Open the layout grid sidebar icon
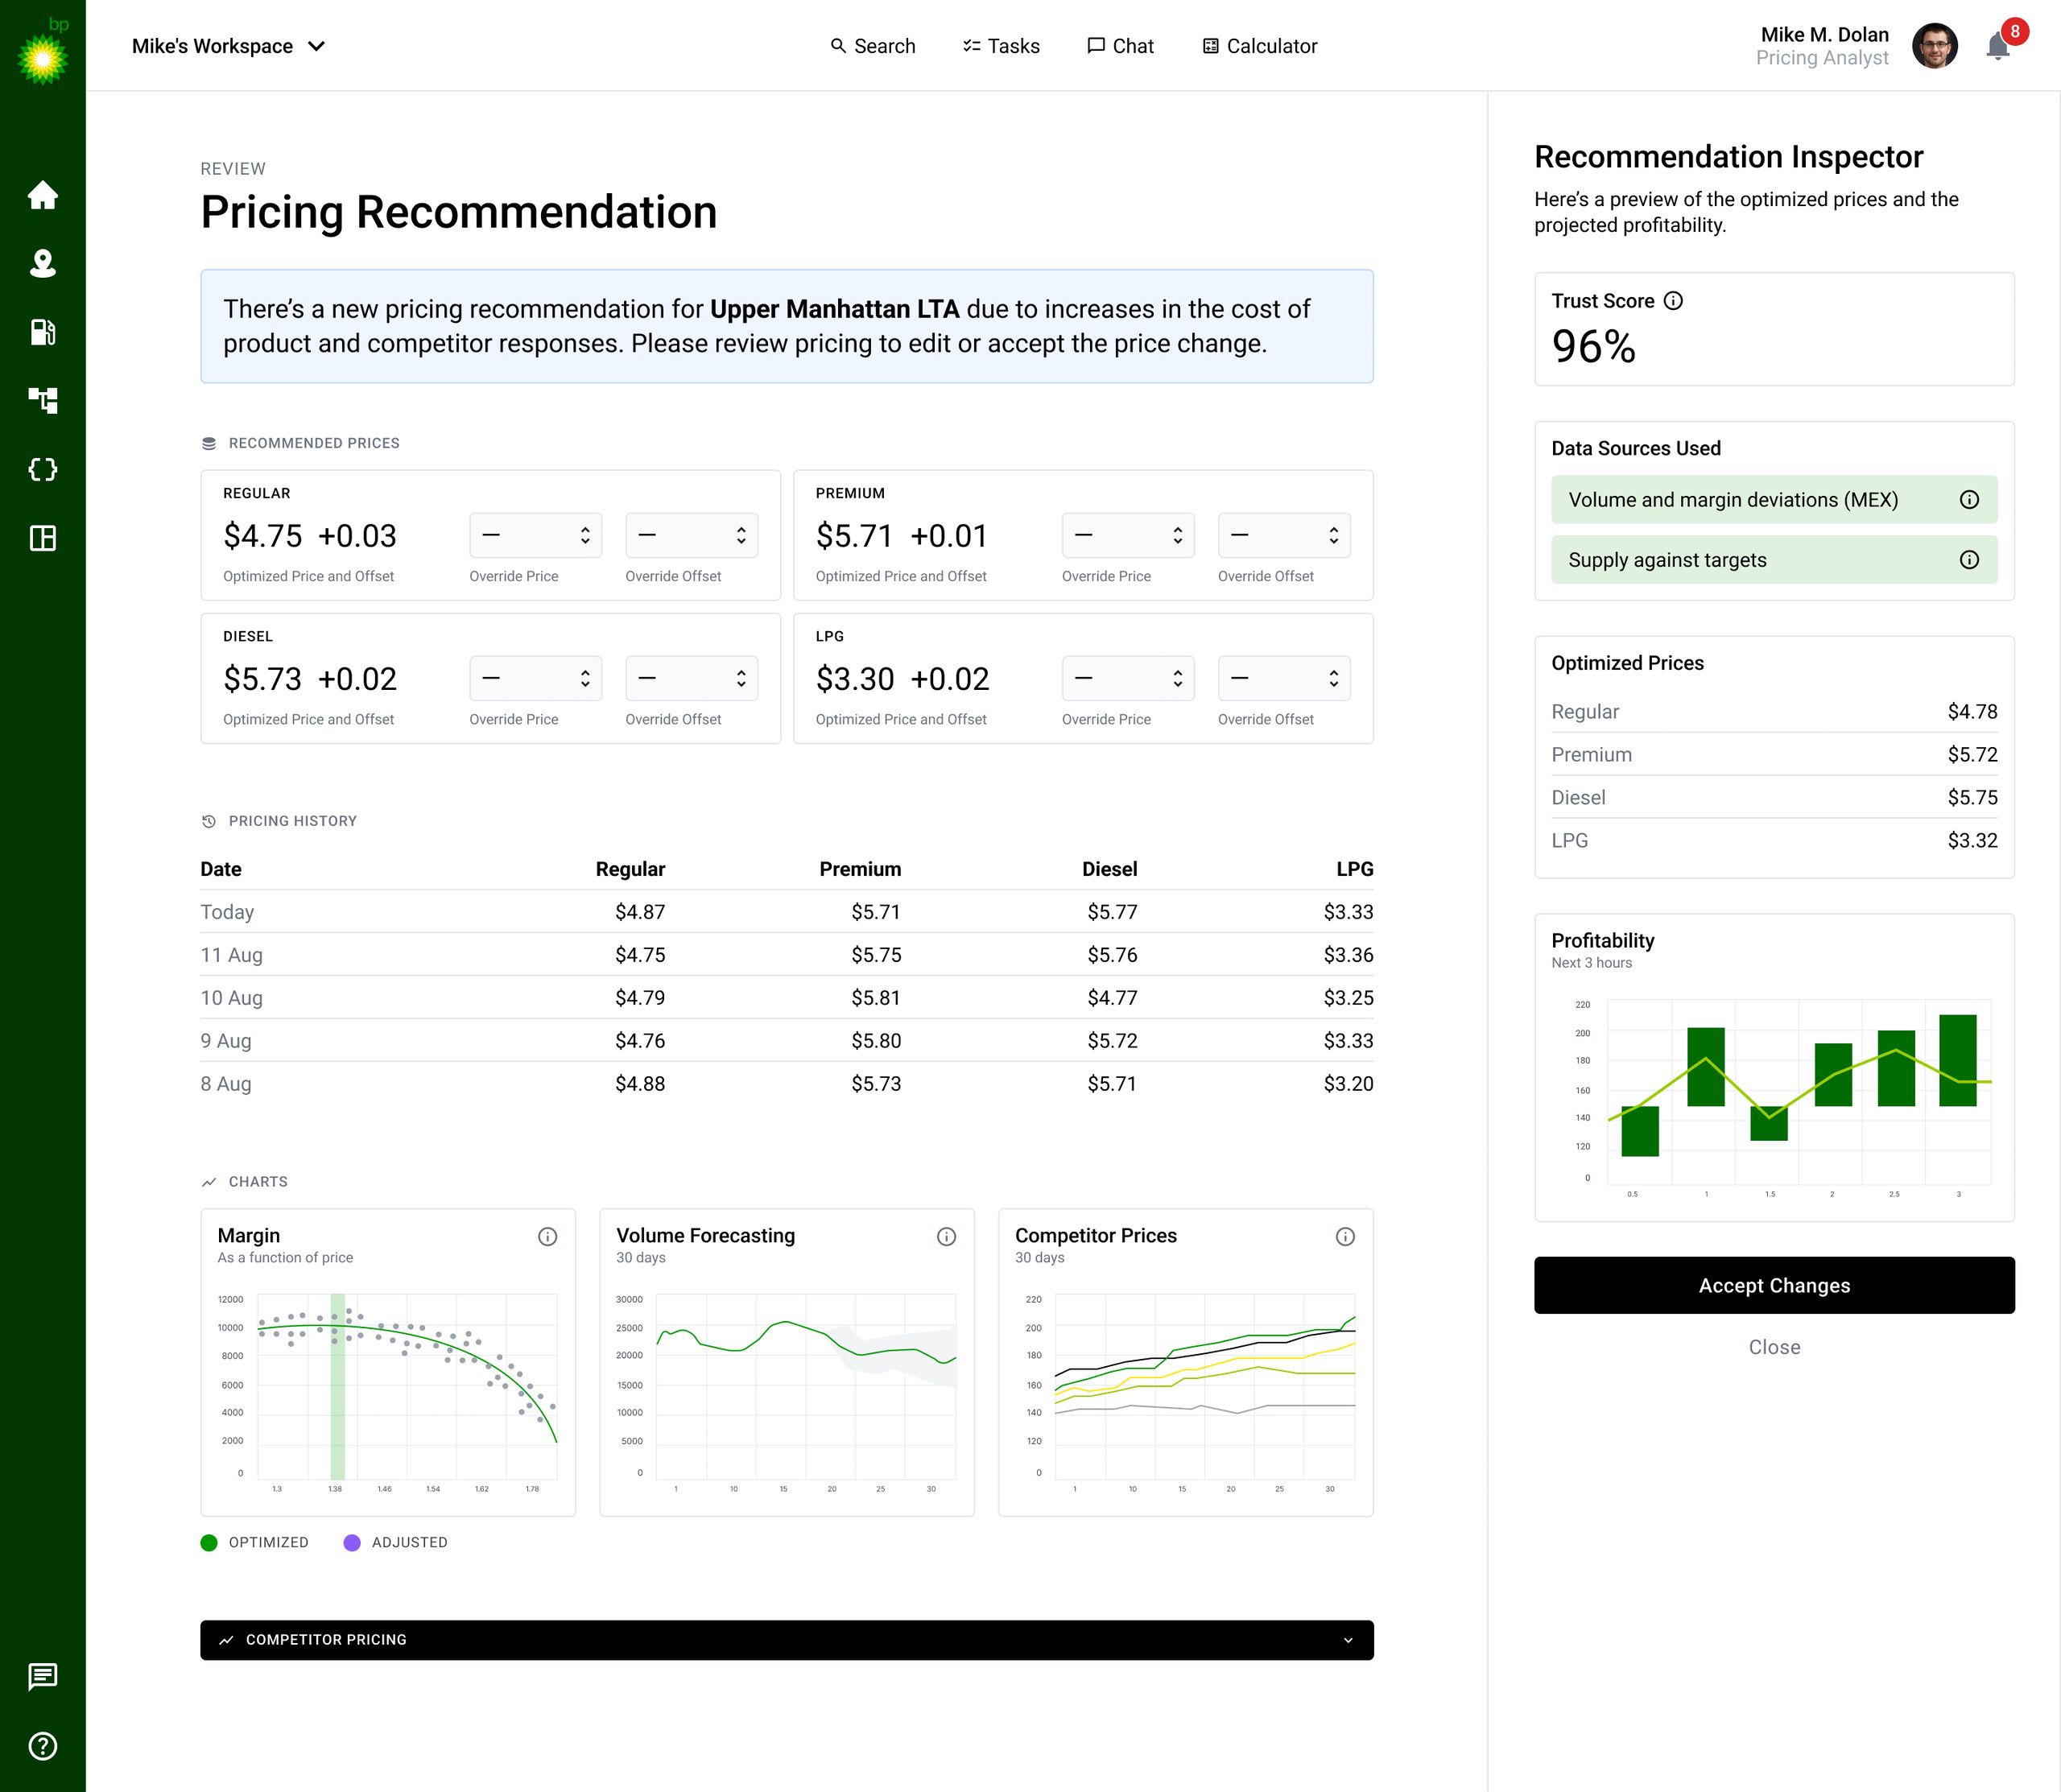Screen dimensions: 2061x1792 43,539
